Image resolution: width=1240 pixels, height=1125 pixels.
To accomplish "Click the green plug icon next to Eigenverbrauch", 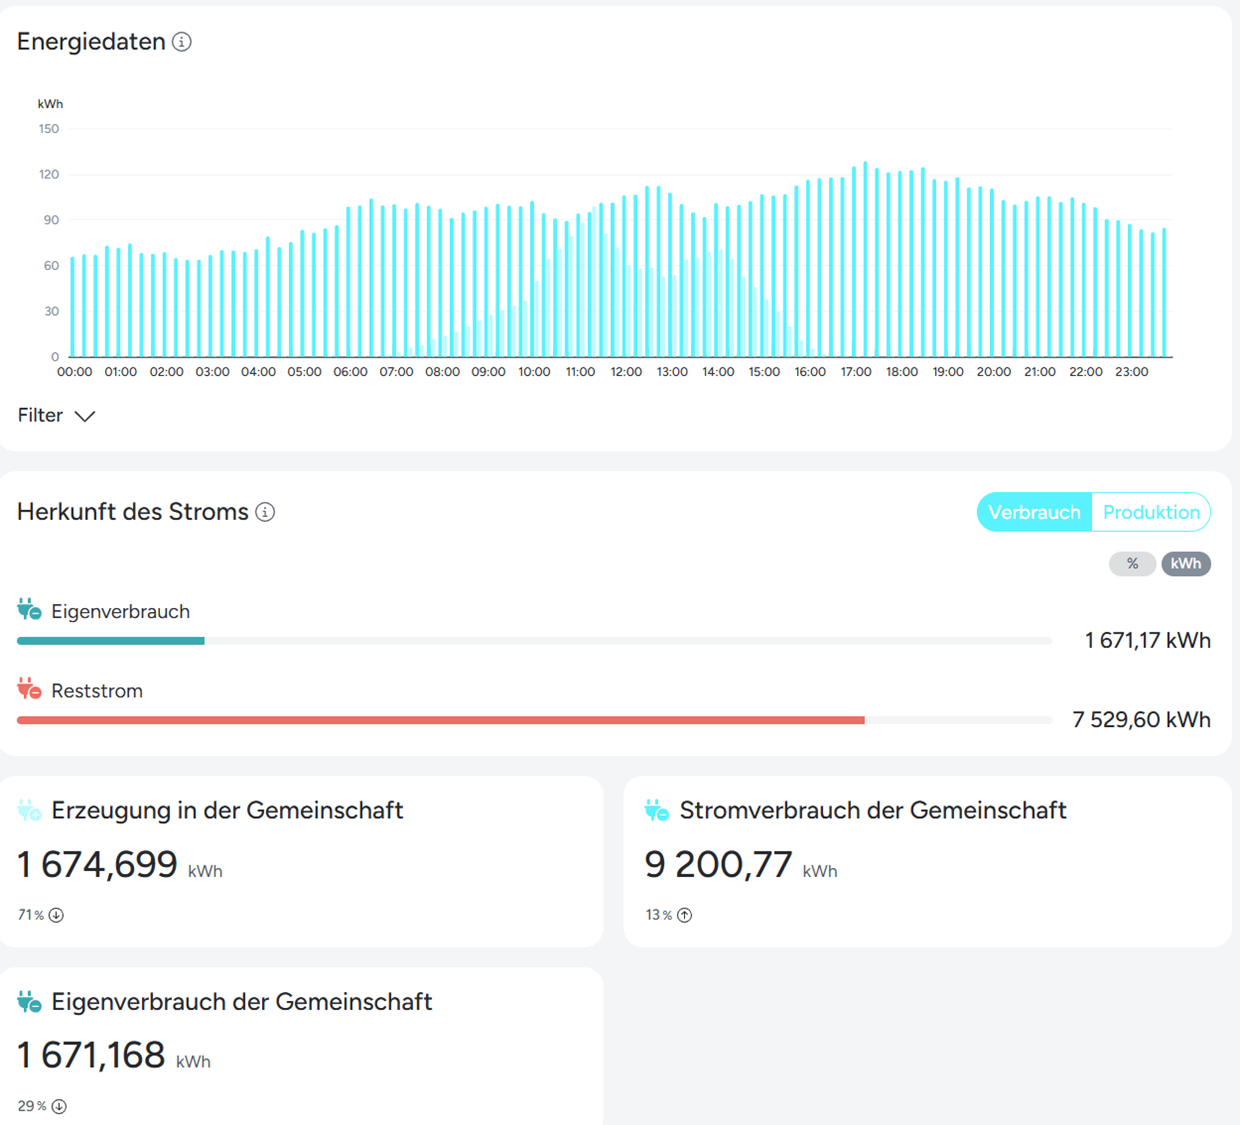I will click(x=29, y=610).
